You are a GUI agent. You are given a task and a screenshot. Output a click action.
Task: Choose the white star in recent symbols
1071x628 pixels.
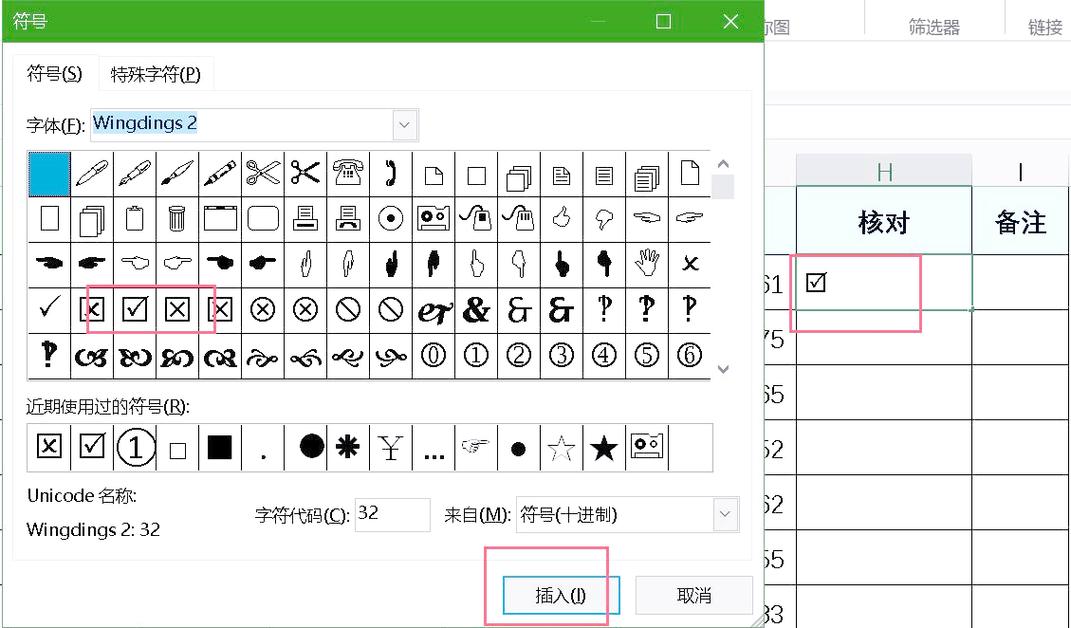(x=561, y=448)
